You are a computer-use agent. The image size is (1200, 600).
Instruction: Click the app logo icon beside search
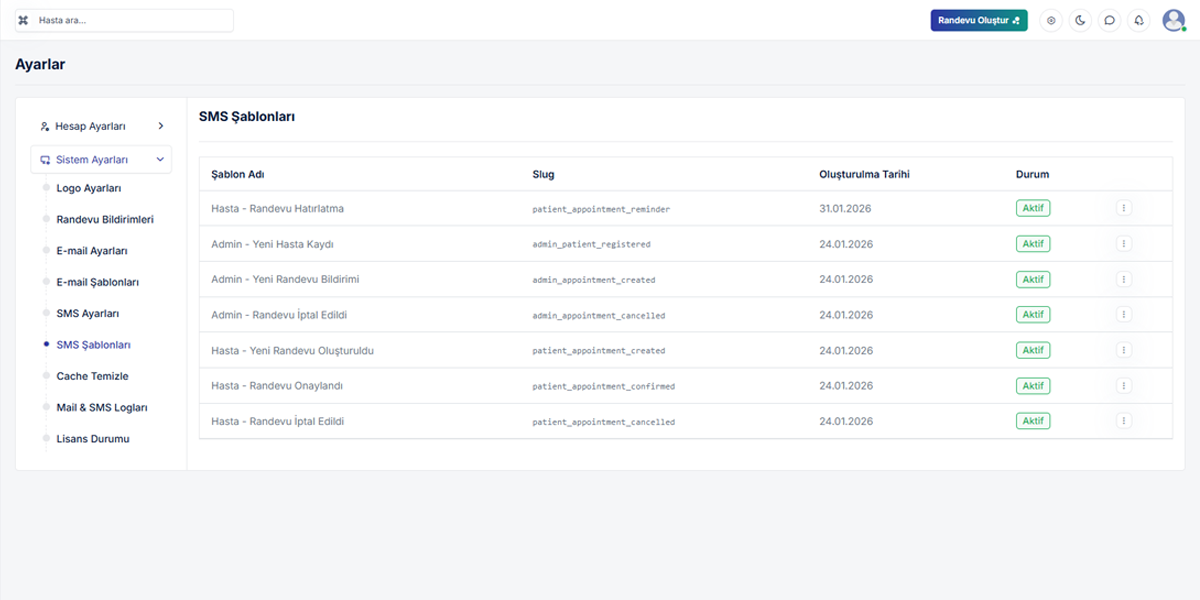click(23, 20)
